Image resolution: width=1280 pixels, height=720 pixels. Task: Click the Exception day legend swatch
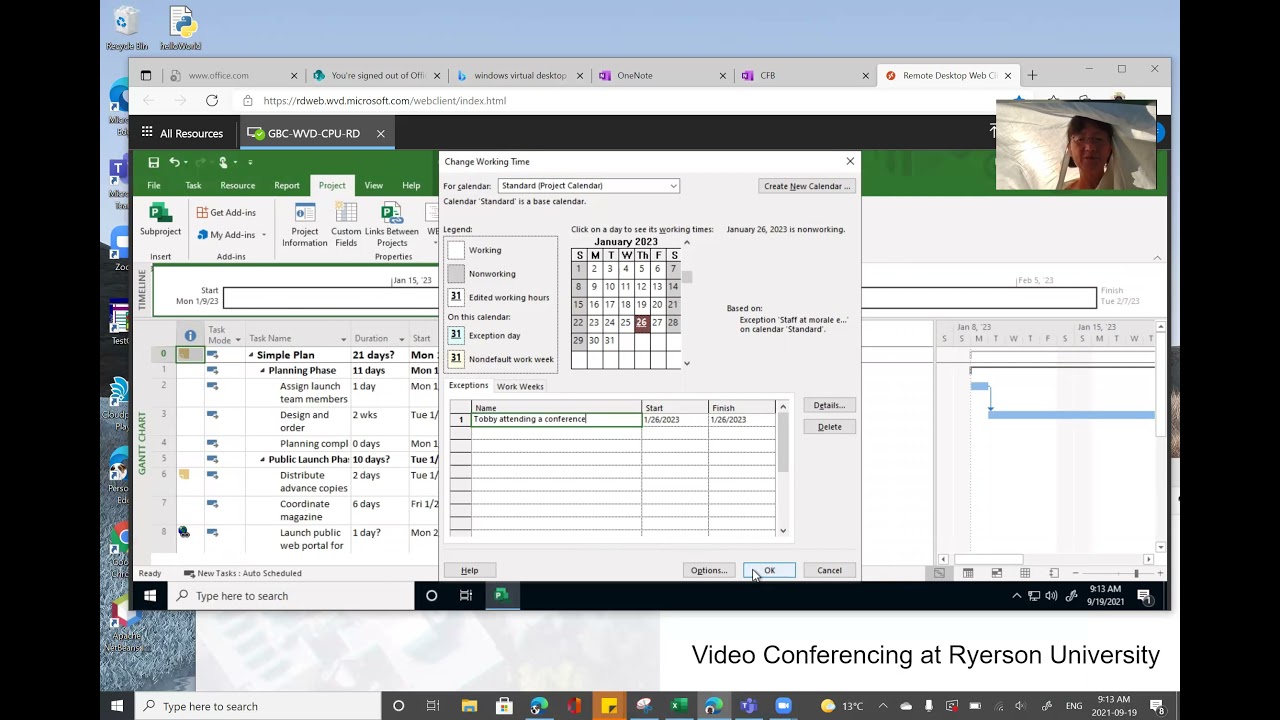coord(456,336)
